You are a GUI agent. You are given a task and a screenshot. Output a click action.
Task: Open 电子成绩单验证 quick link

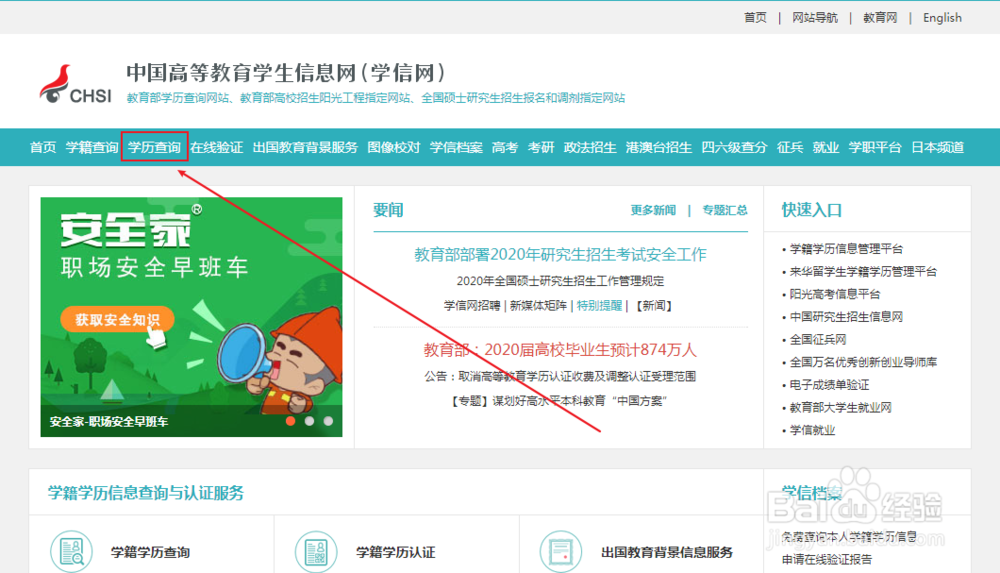tap(829, 385)
